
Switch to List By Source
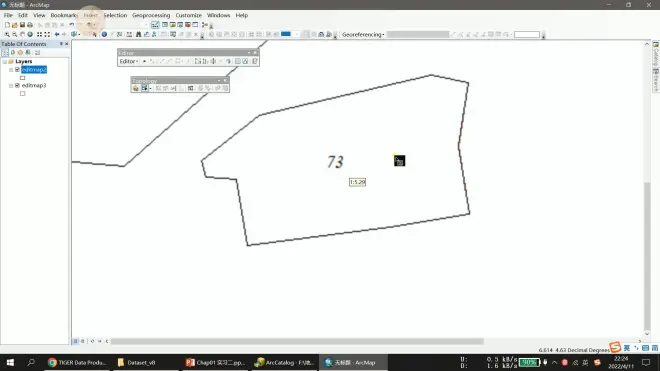(13, 53)
